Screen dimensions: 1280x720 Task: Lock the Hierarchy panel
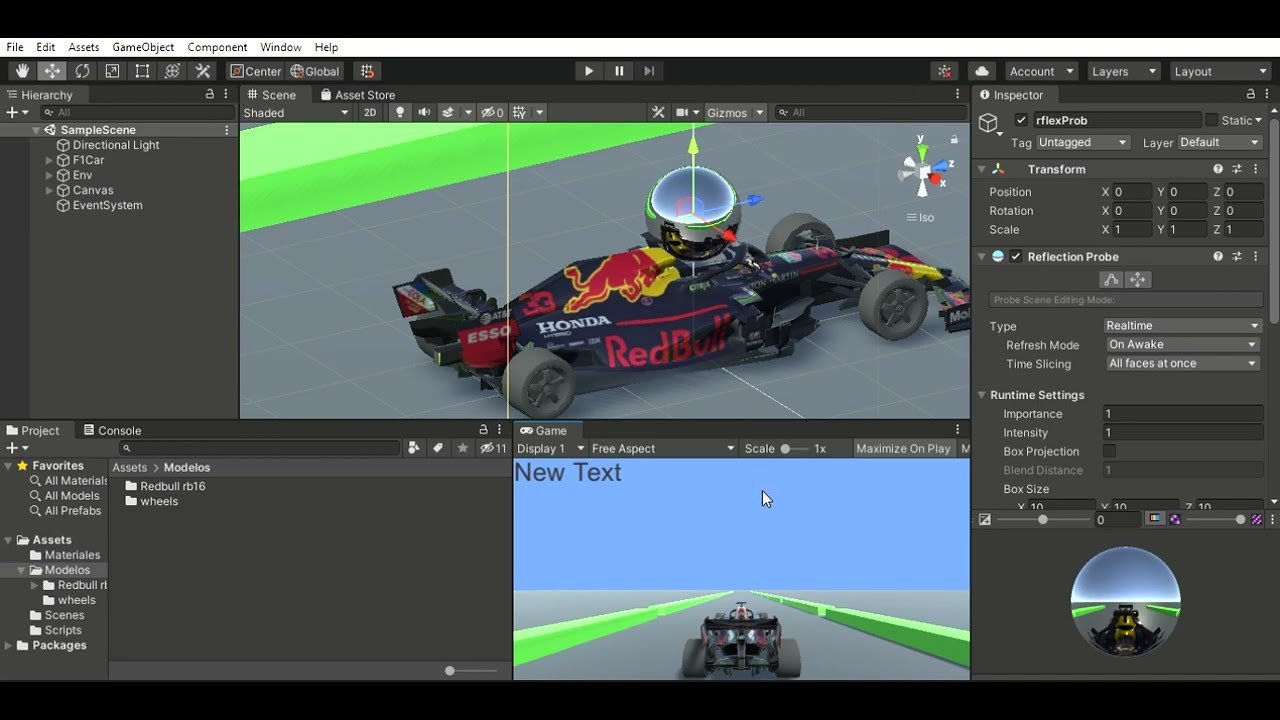click(210, 94)
